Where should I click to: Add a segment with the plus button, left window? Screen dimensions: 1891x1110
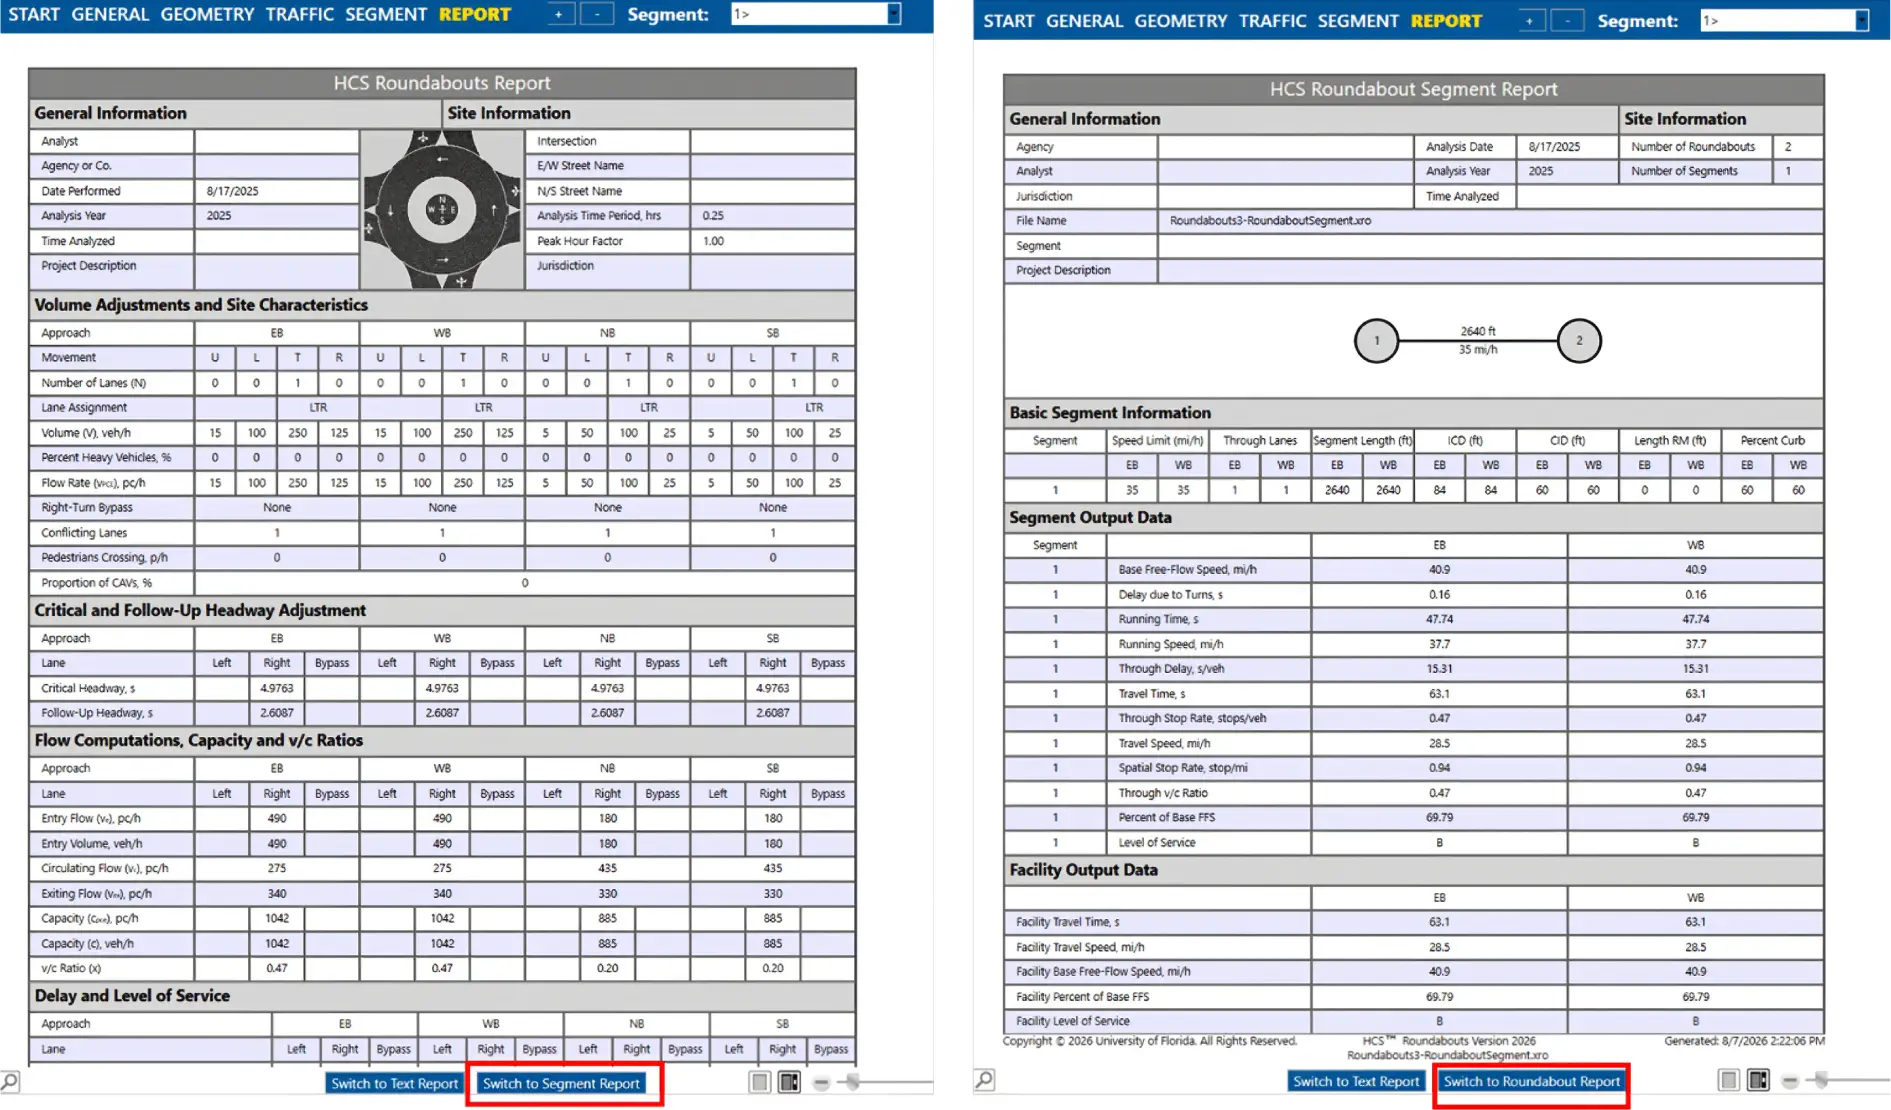[559, 14]
